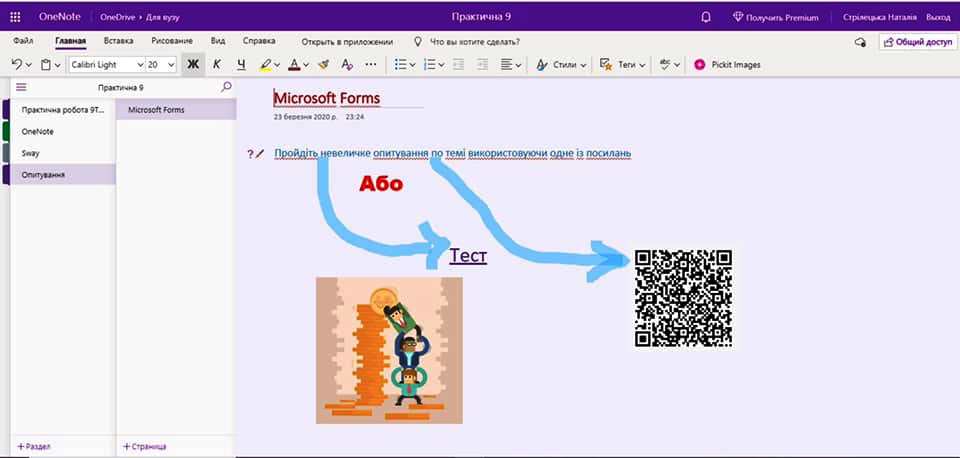
Task: Click the Что вы хотите сделать search box
Action: 475,42
